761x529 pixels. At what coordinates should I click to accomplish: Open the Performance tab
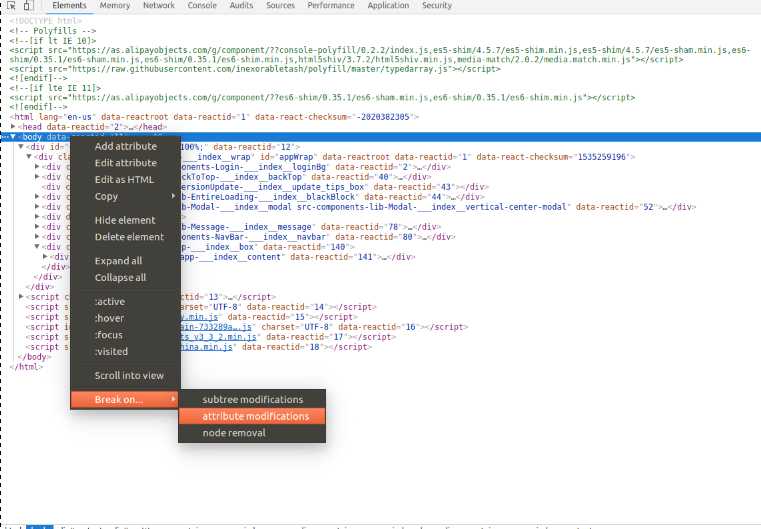click(331, 6)
